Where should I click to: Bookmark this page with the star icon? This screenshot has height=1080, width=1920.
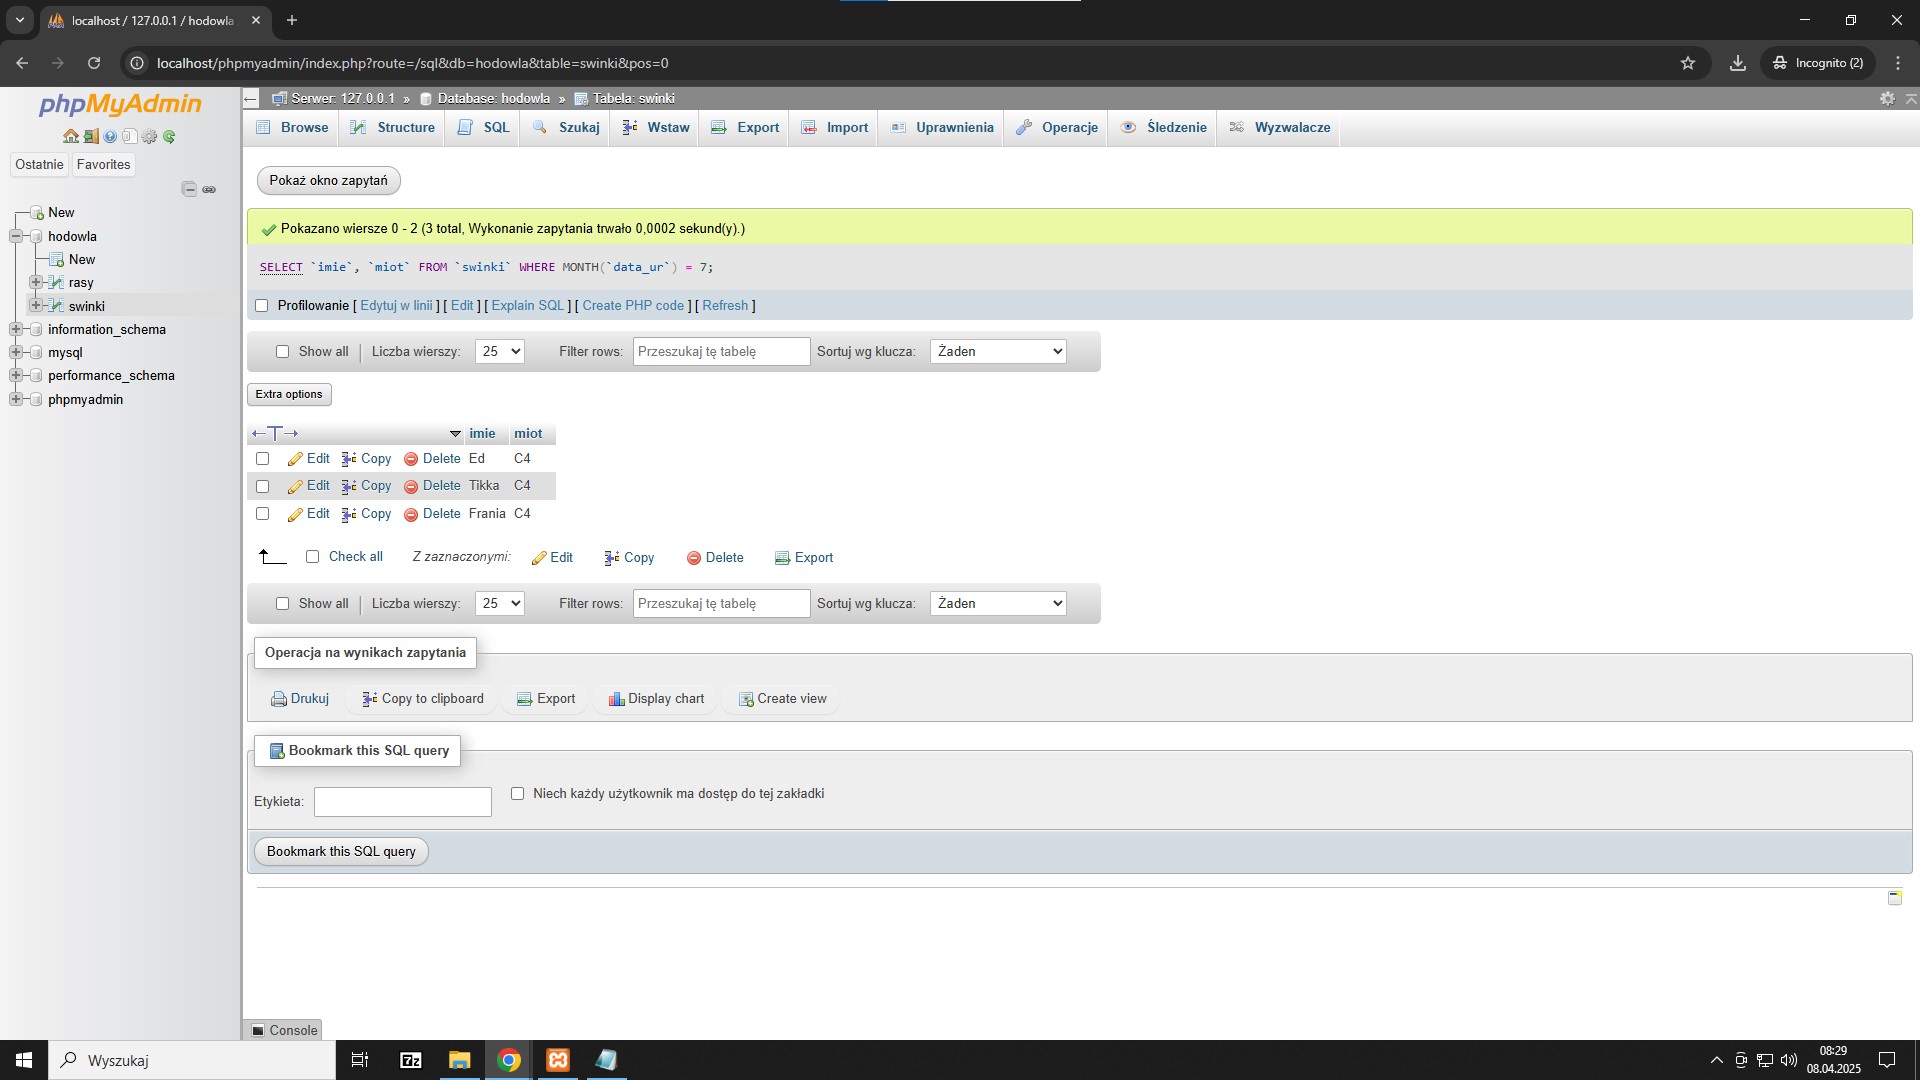click(x=1688, y=63)
